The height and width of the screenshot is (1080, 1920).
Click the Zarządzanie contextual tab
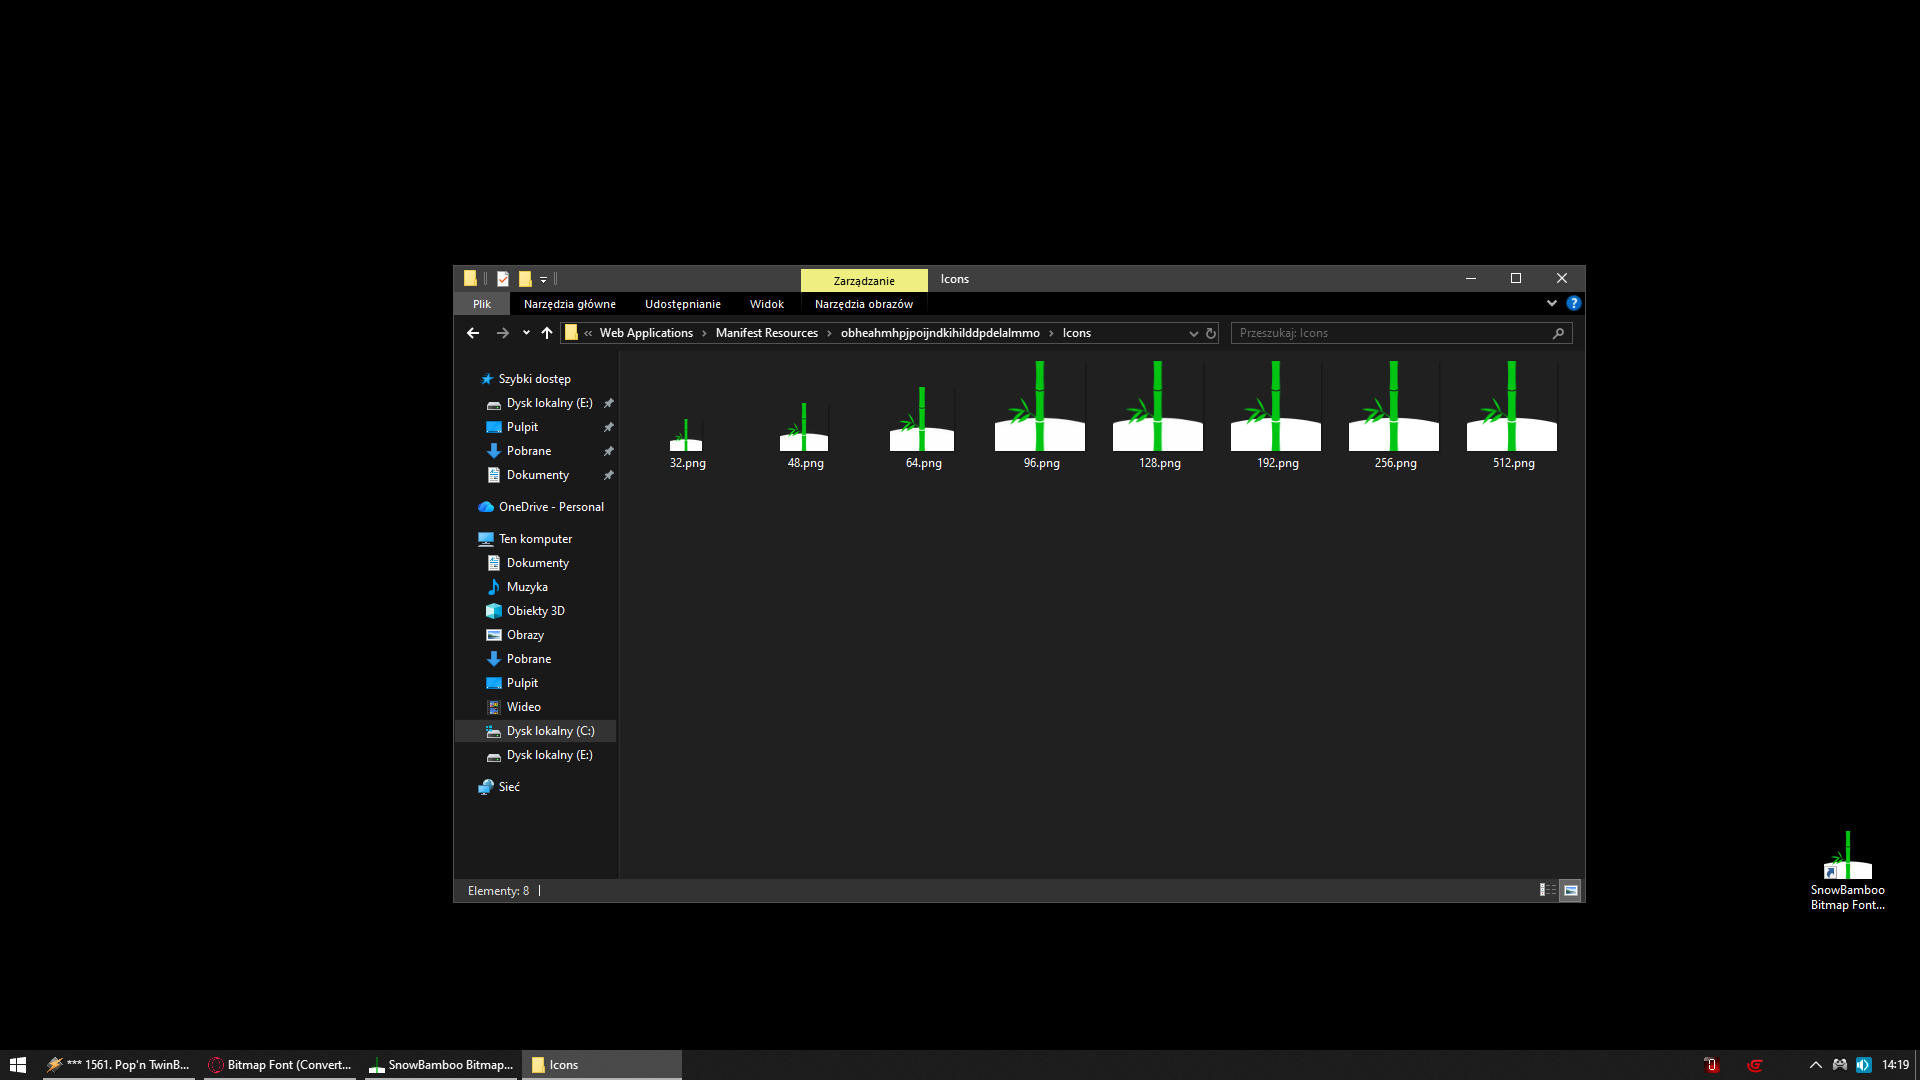pyautogui.click(x=864, y=280)
